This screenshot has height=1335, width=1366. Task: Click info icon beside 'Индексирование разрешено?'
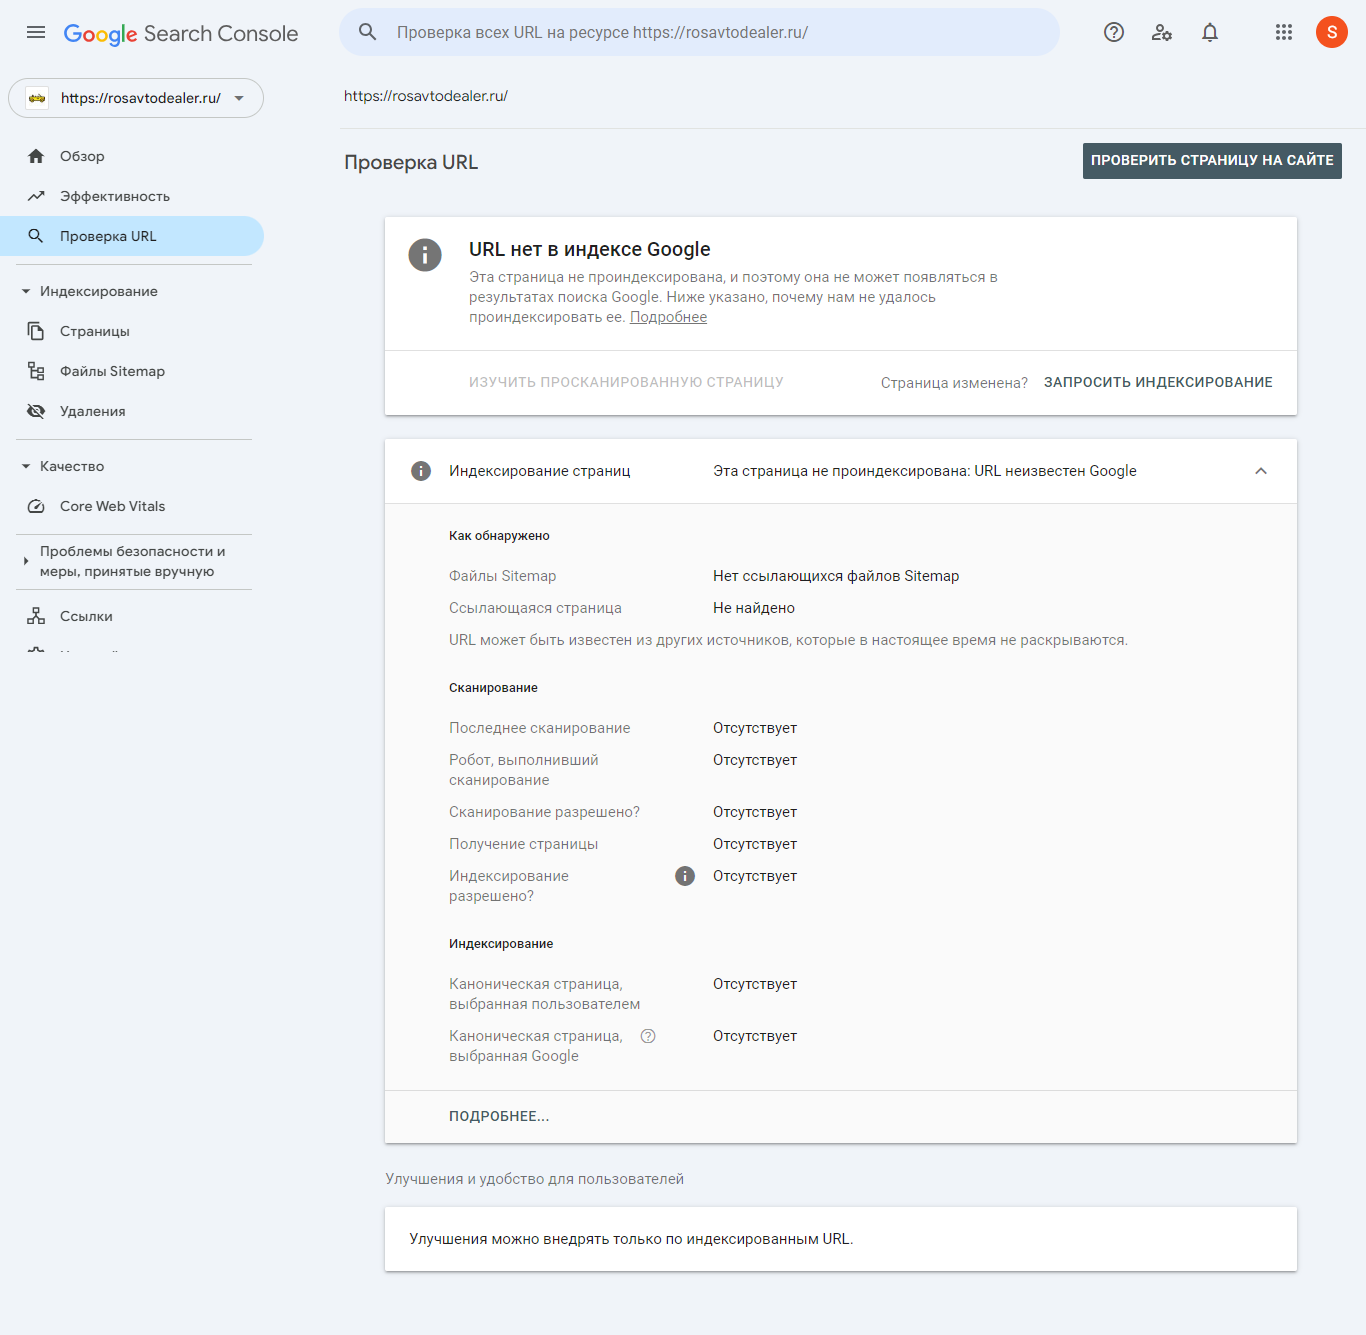pyautogui.click(x=685, y=876)
